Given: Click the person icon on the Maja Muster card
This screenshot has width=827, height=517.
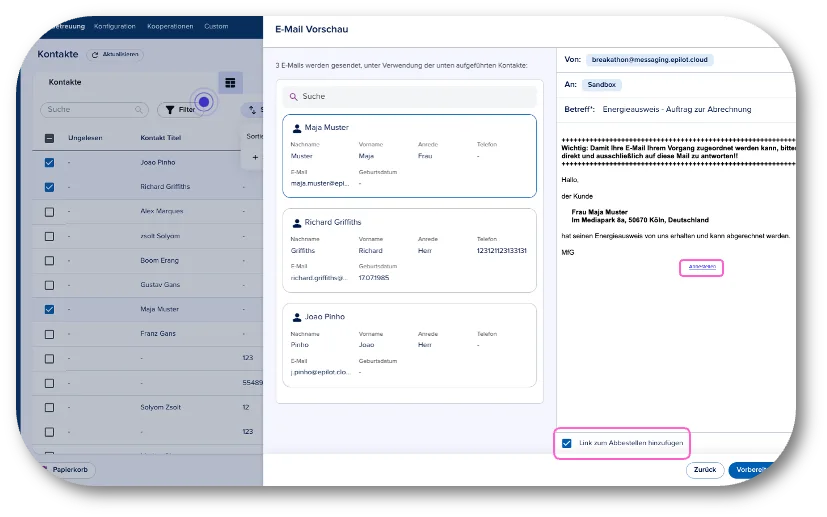Looking at the screenshot, I should (297, 128).
